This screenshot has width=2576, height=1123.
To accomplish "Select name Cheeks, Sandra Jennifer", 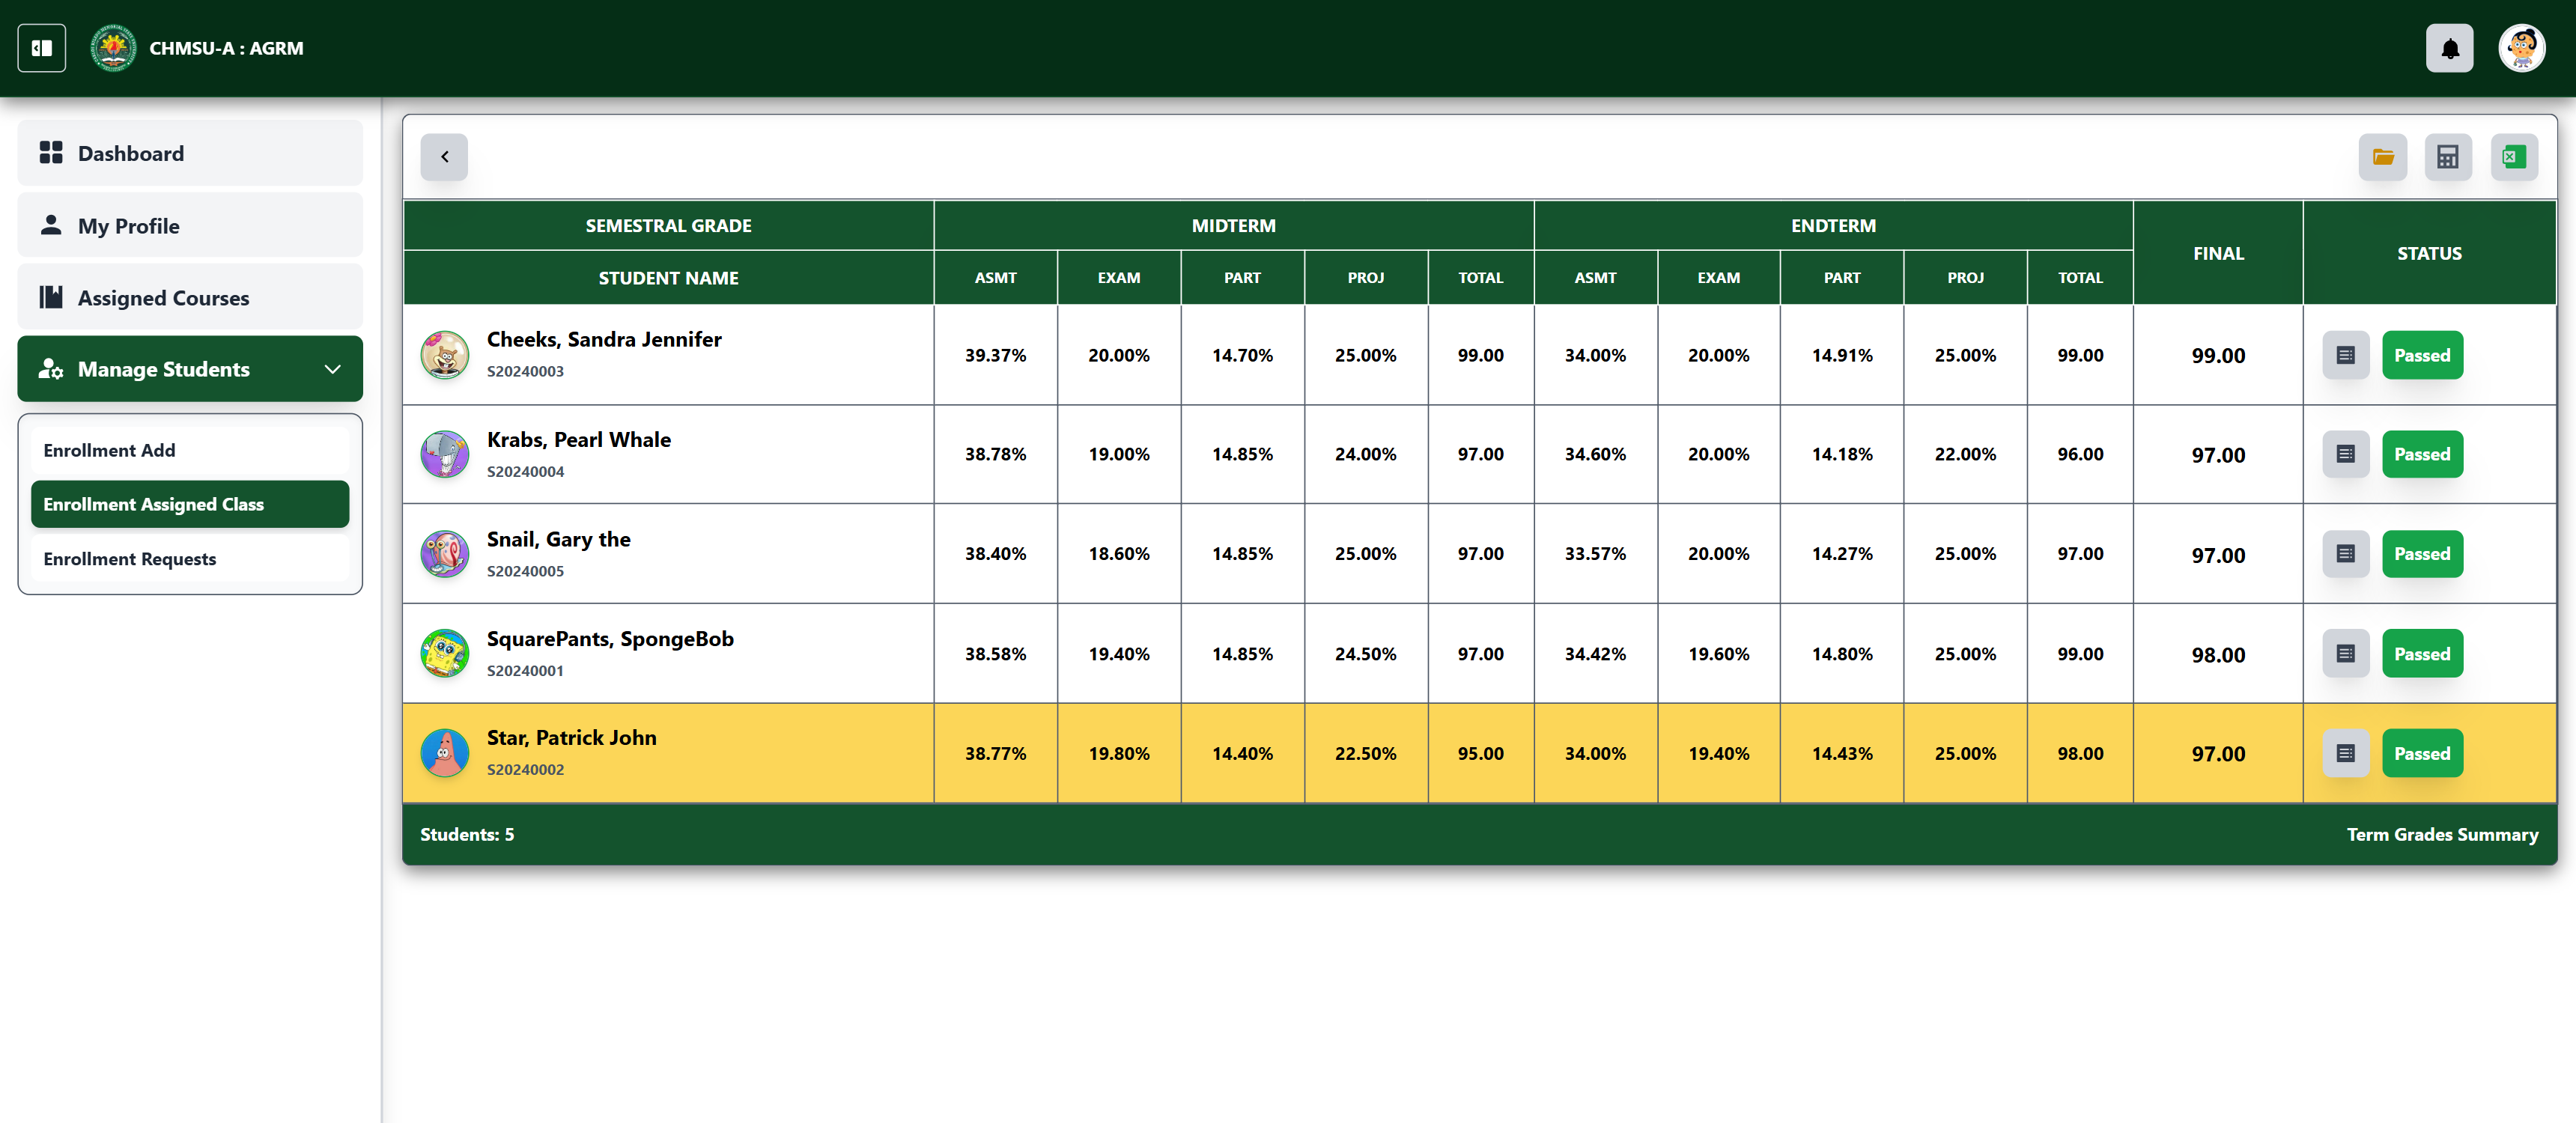I will tap(603, 339).
